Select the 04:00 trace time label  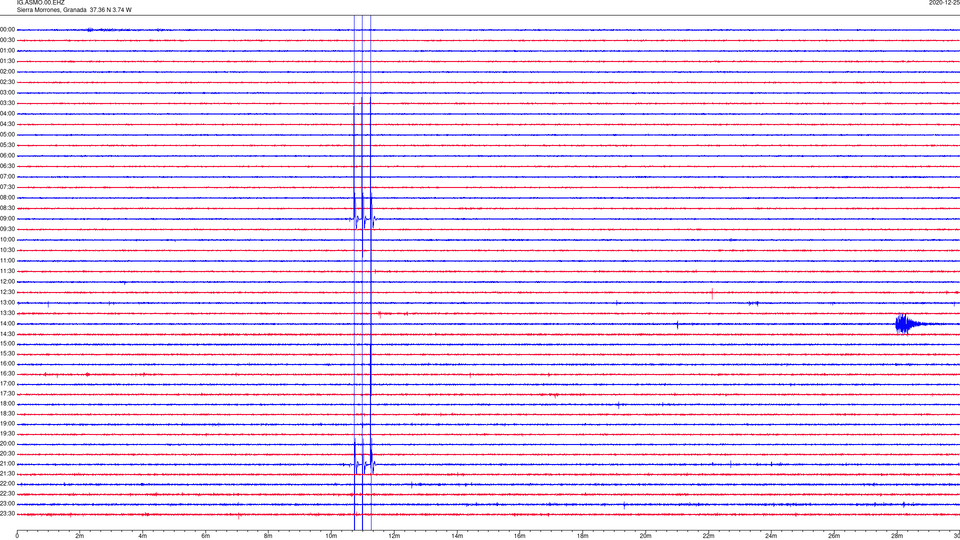tap(7, 114)
